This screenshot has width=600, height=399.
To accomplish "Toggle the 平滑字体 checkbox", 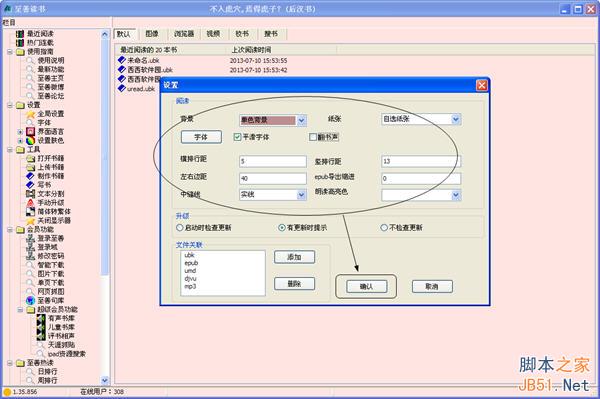I will coord(237,137).
